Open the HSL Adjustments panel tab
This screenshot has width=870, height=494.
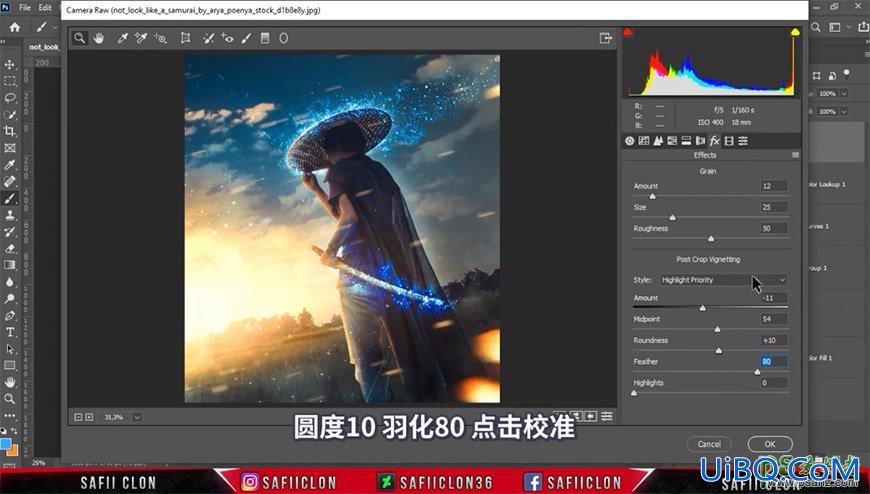click(672, 141)
